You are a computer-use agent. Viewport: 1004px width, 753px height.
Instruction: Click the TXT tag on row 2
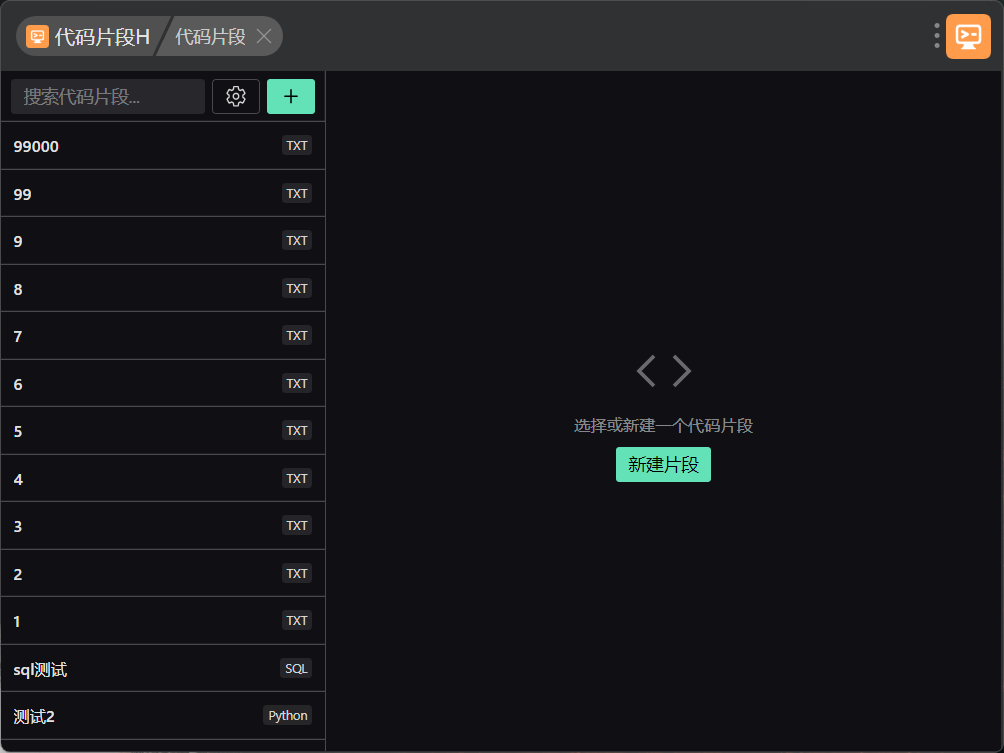296,573
